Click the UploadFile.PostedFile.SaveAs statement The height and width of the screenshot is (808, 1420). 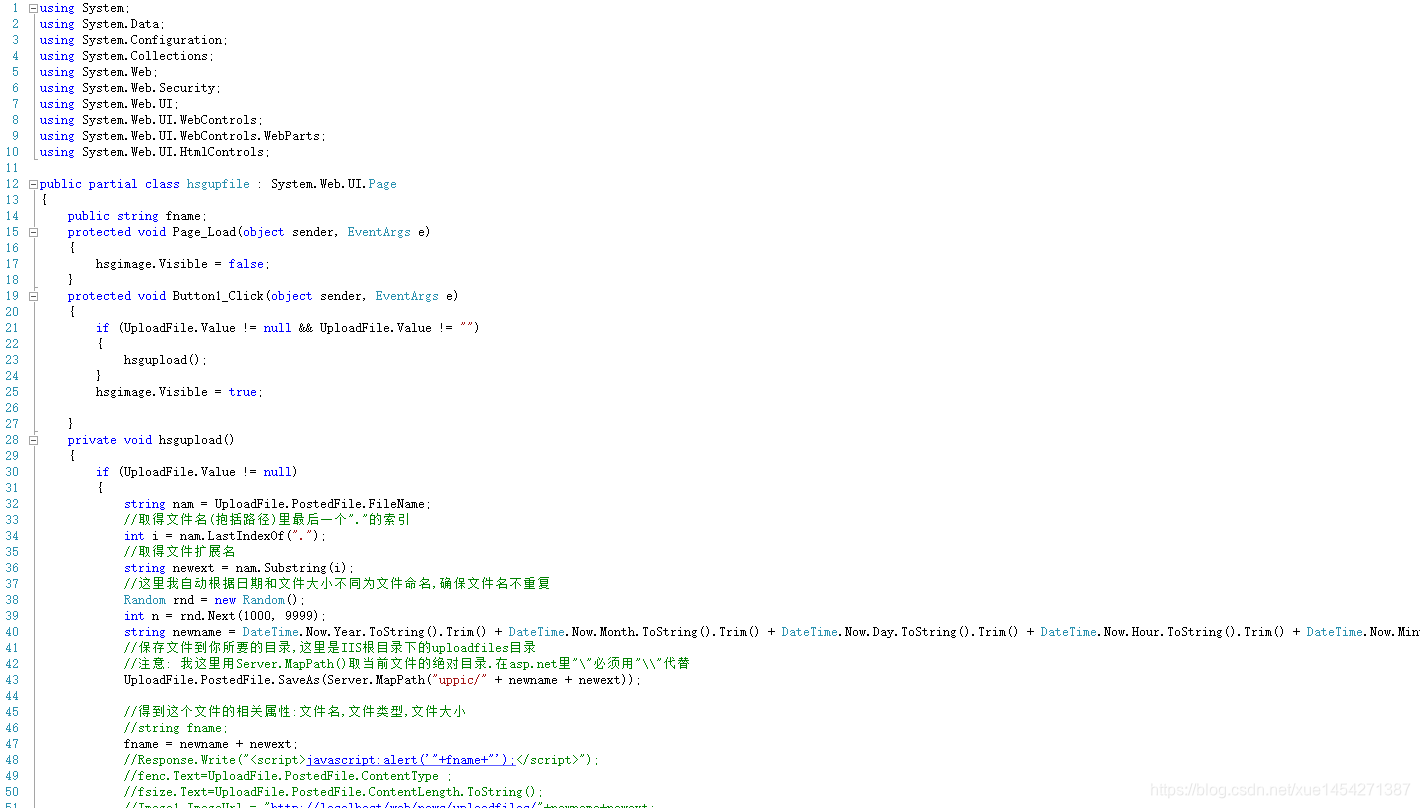click(383, 680)
